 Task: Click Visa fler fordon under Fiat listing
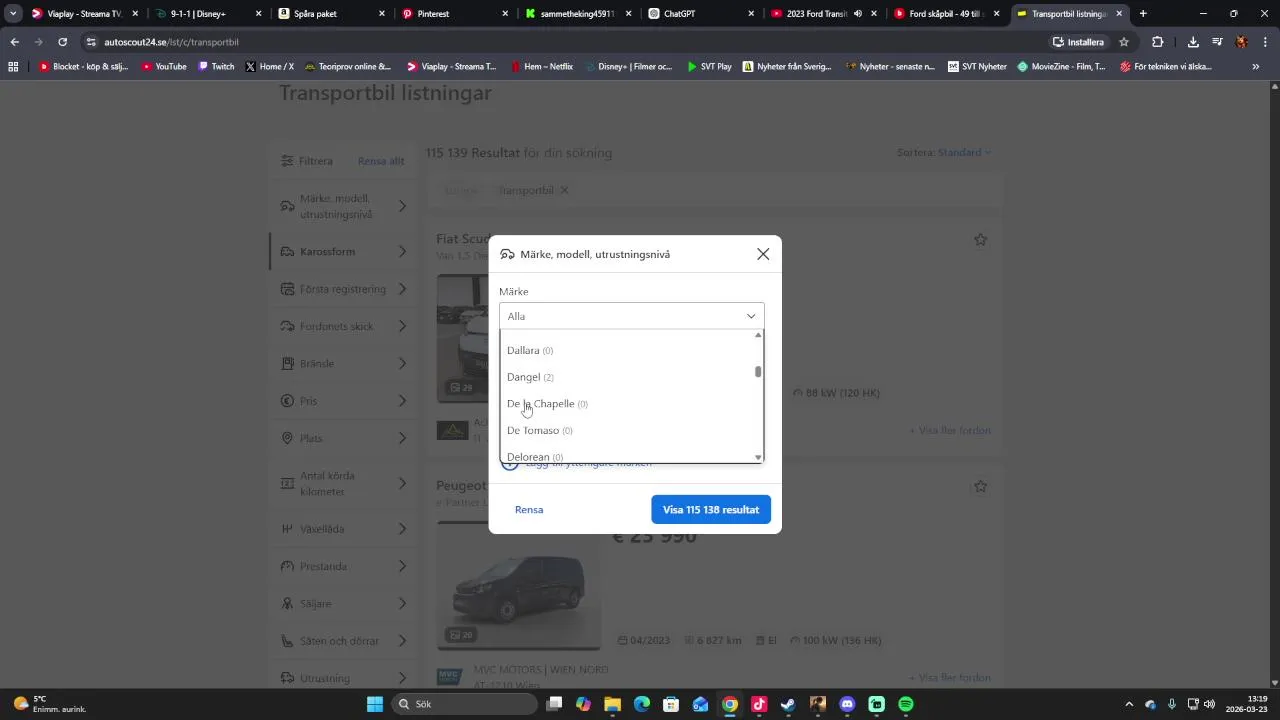coord(950,431)
